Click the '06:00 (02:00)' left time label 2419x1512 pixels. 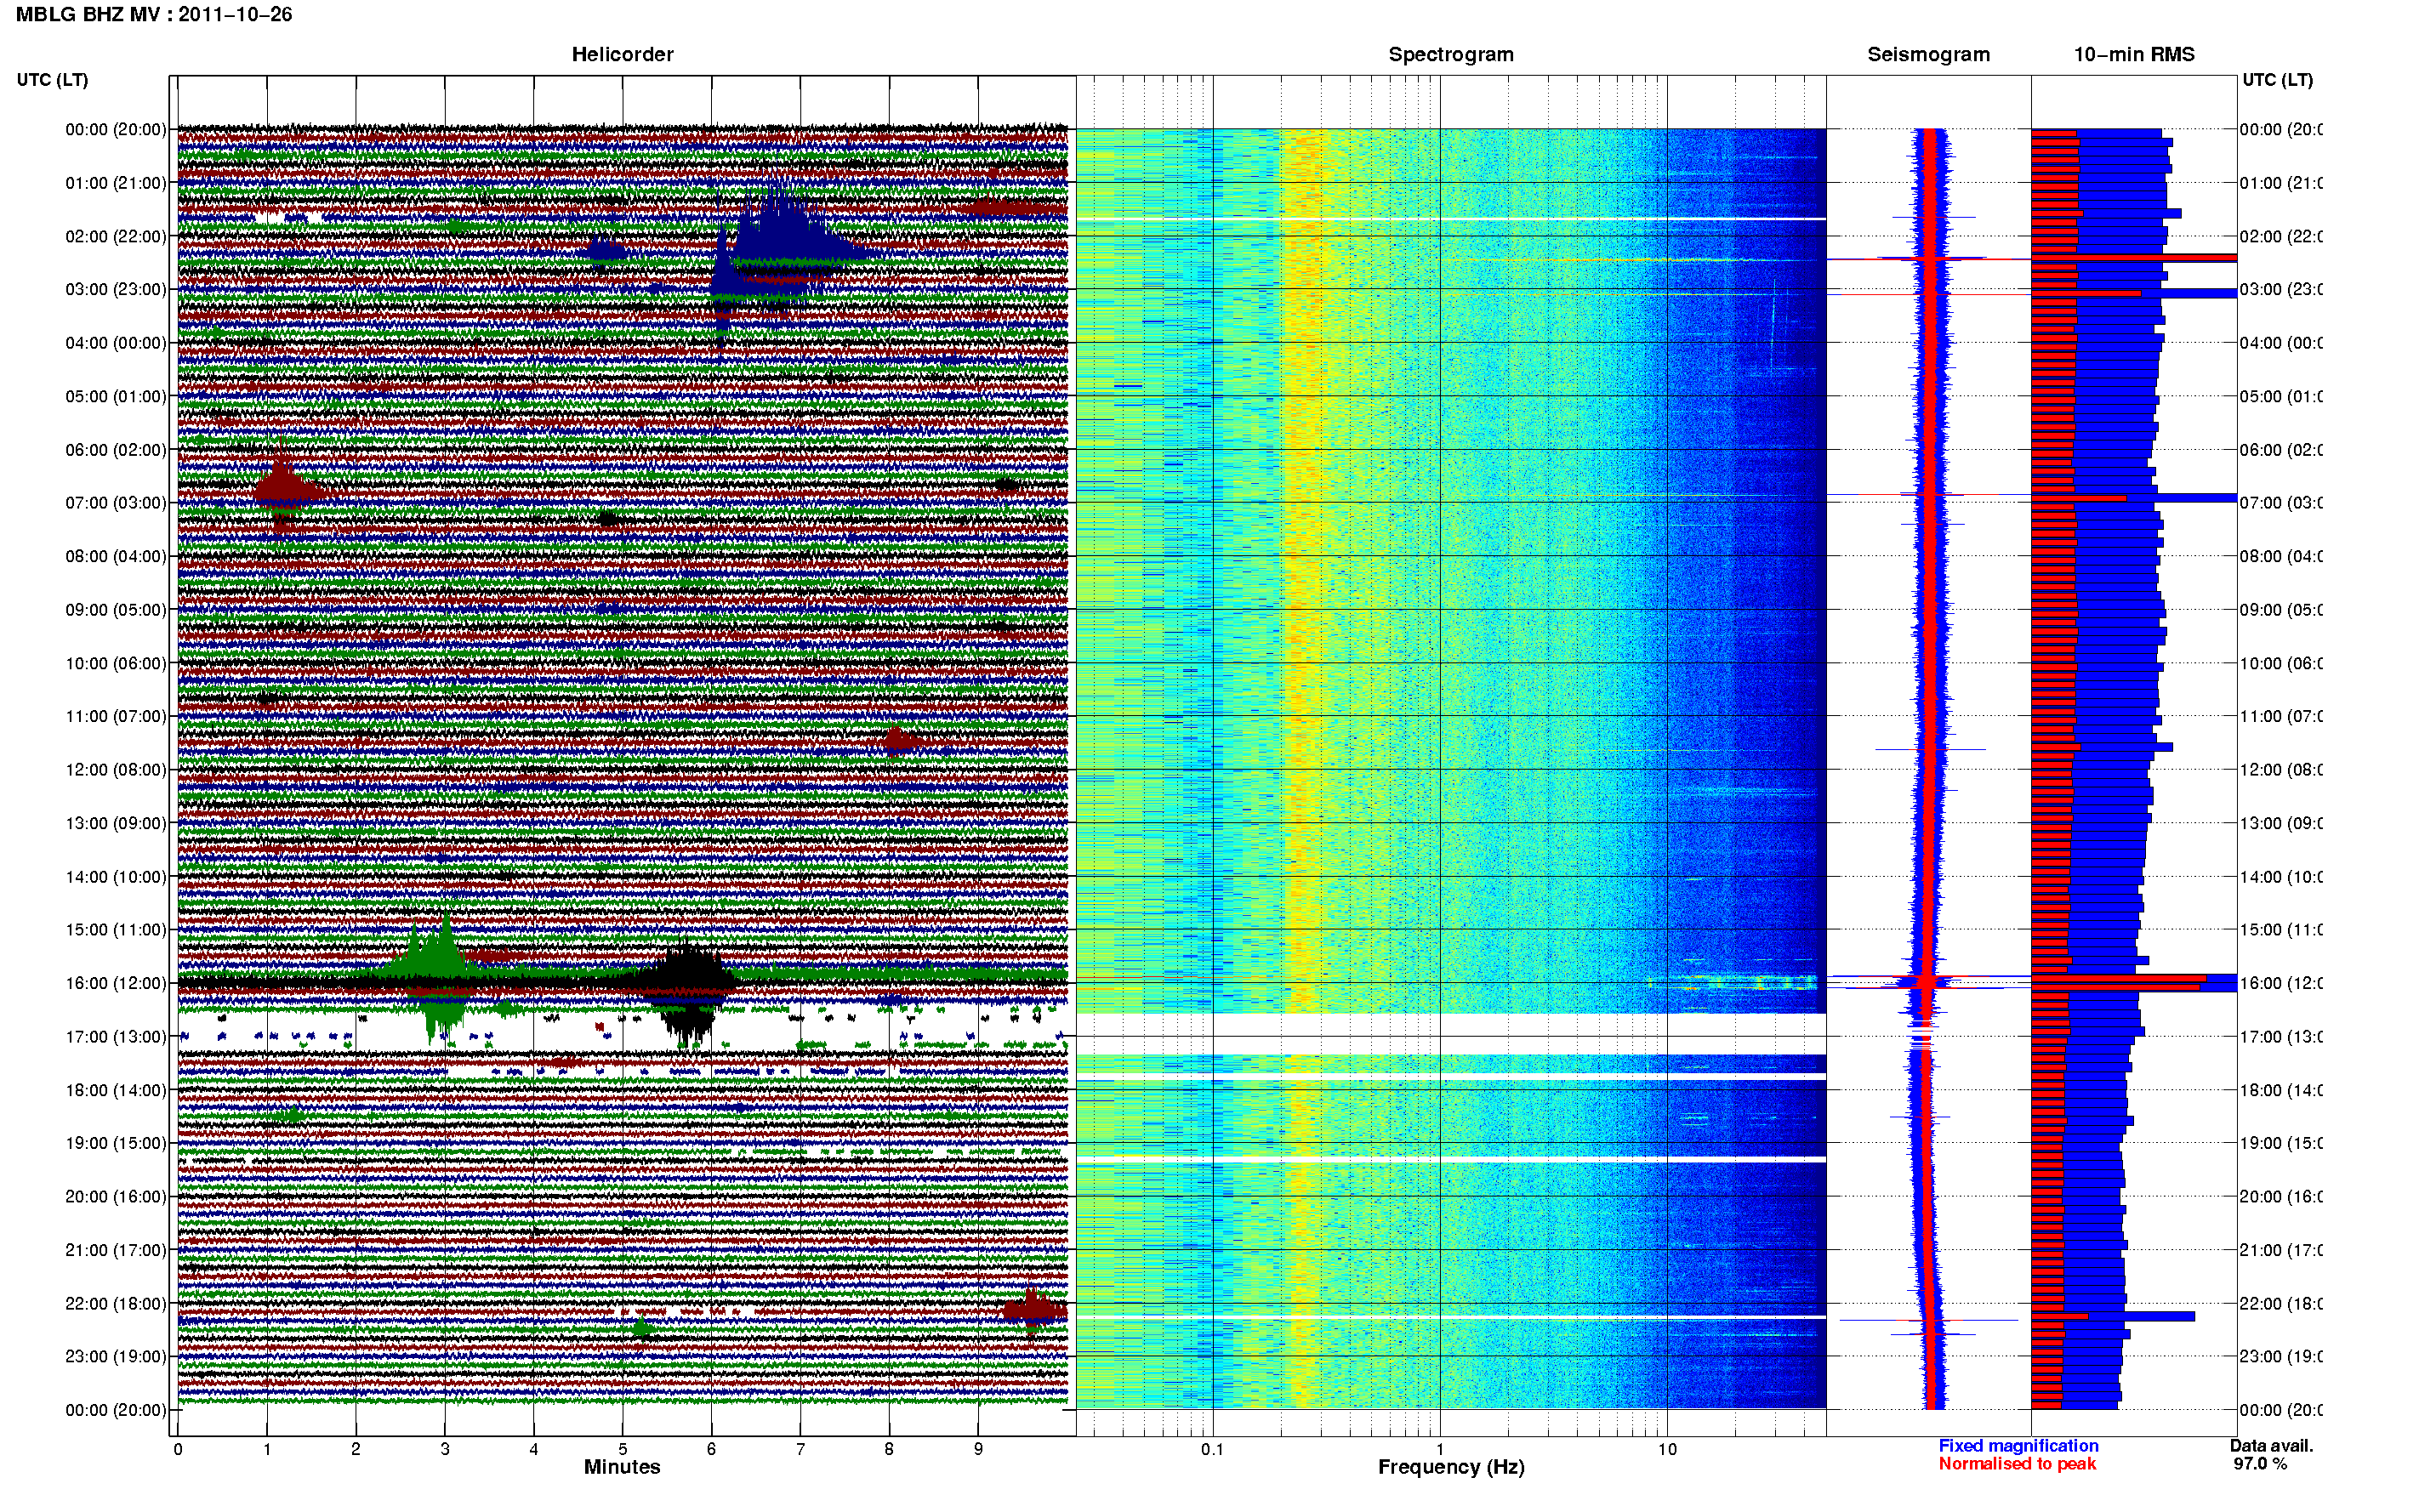click(x=116, y=450)
